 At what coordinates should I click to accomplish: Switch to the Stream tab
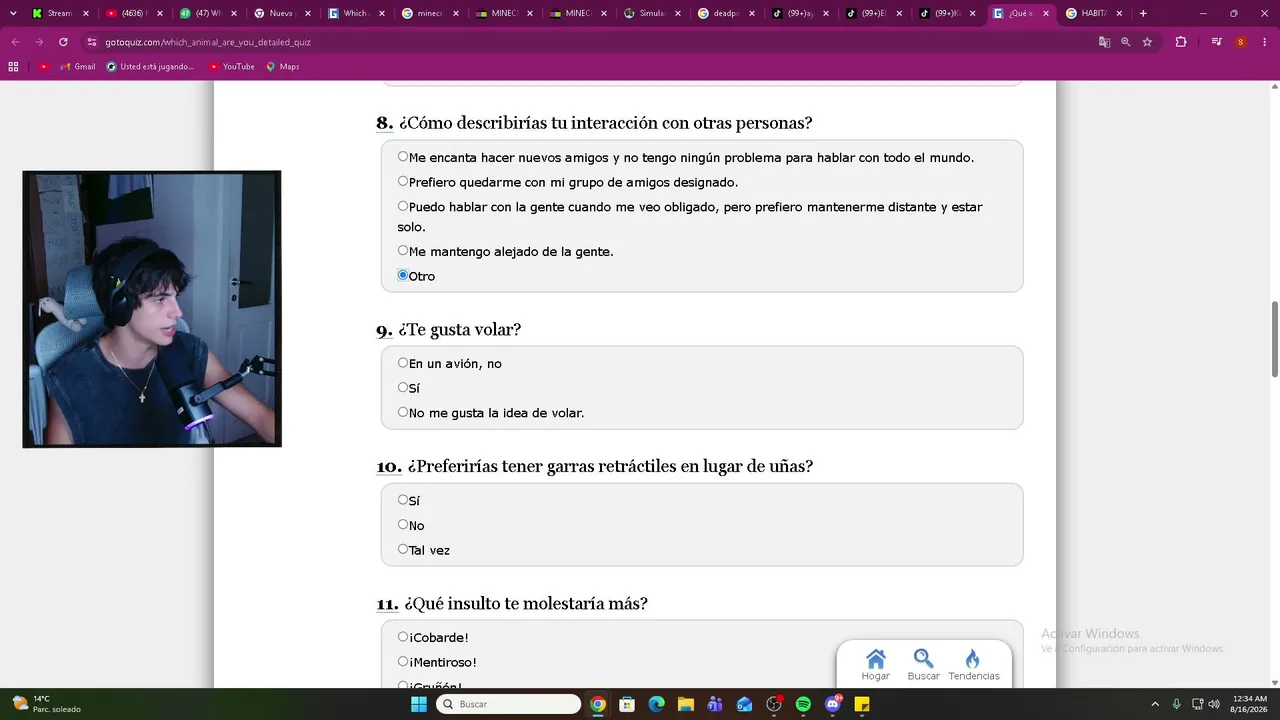point(59,13)
